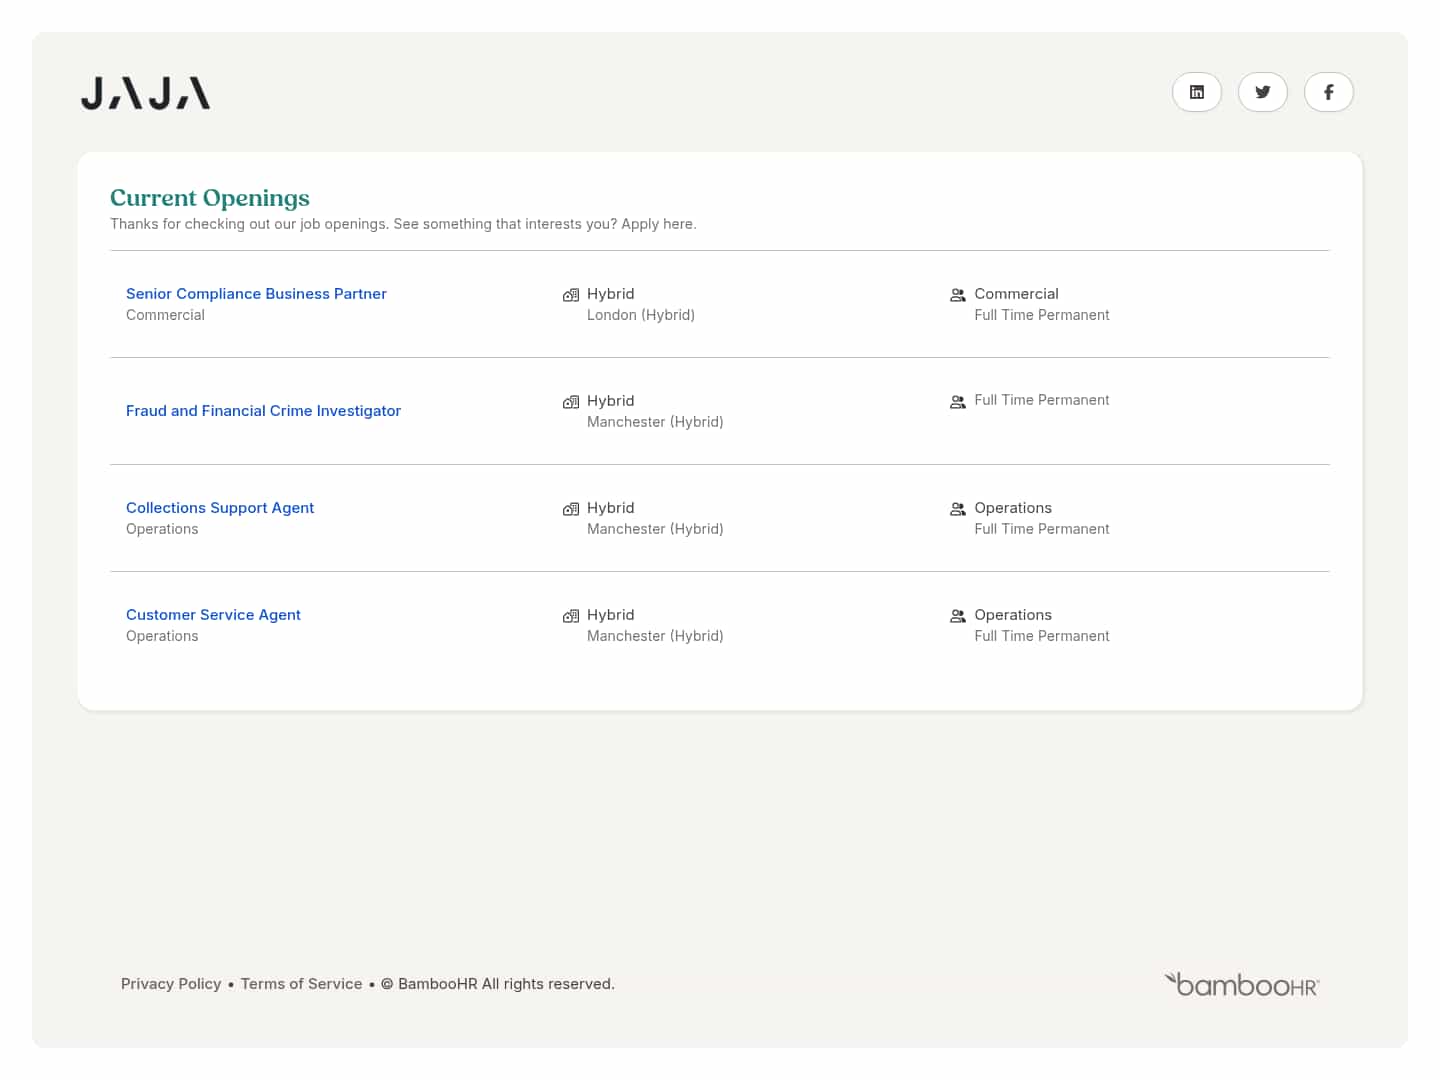Open the Customer Service Agent job listing
The width and height of the screenshot is (1440, 1080).
tap(213, 614)
